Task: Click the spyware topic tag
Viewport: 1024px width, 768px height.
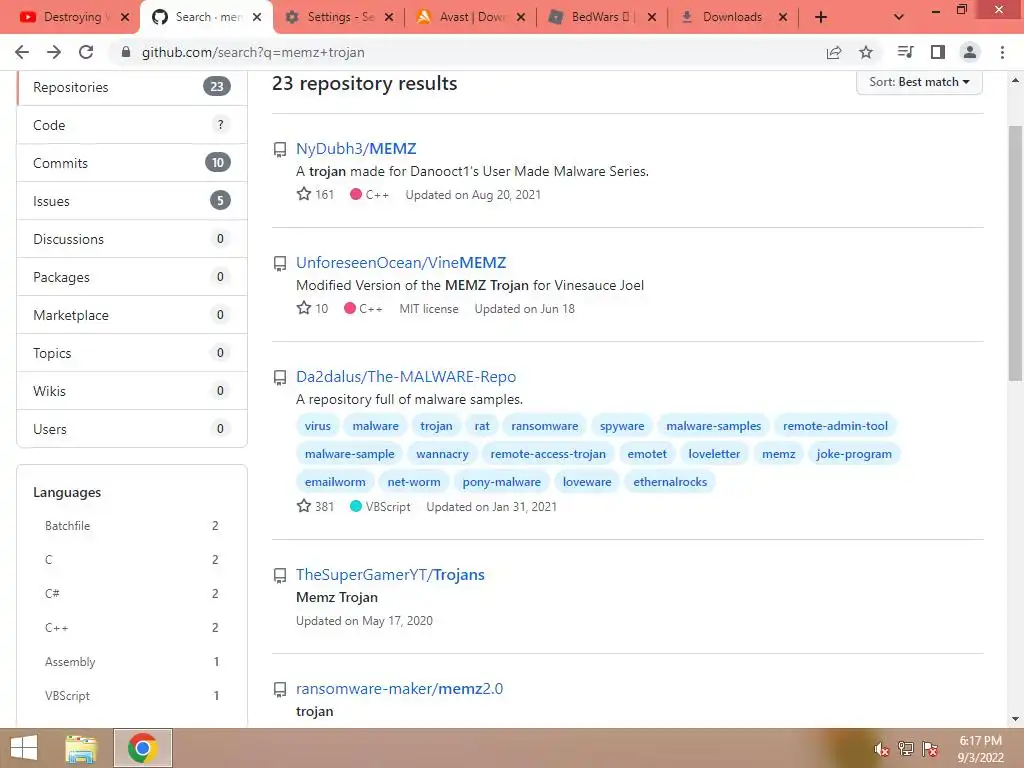Action: coord(622,426)
